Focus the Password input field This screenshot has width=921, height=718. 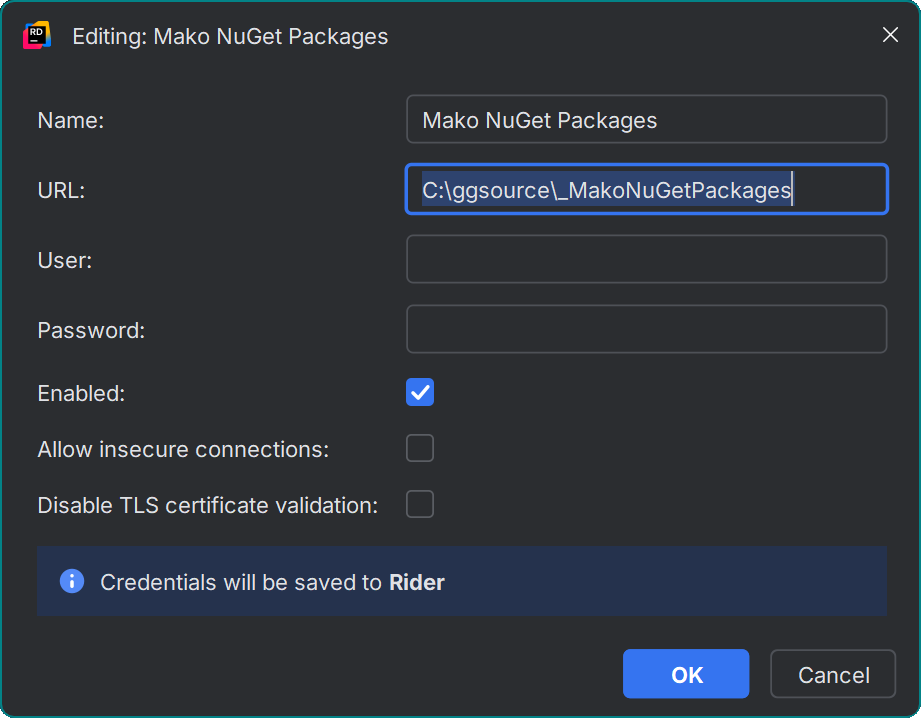646,330
